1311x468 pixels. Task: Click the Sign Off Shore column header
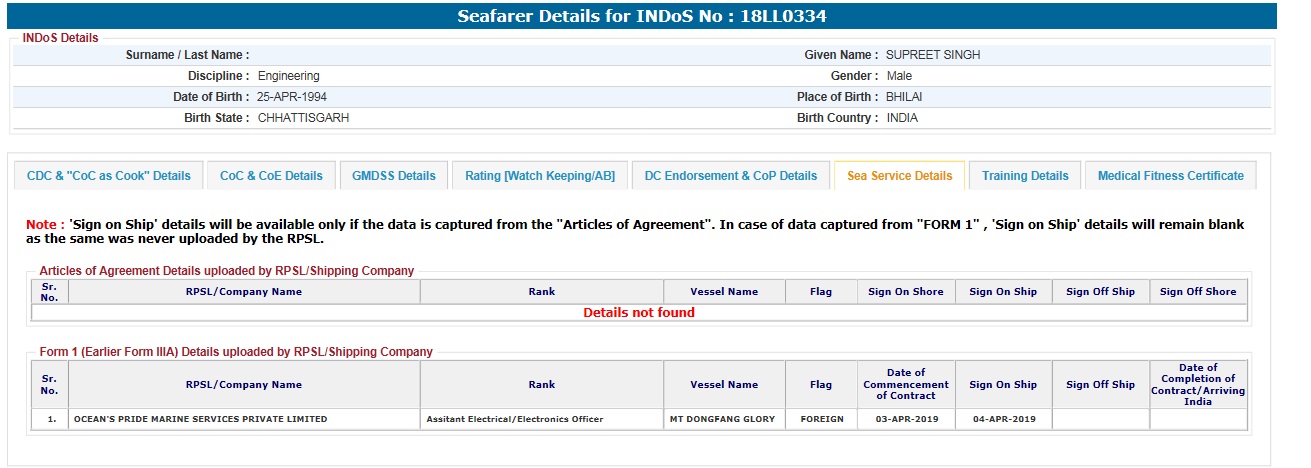coord(1198,292)
